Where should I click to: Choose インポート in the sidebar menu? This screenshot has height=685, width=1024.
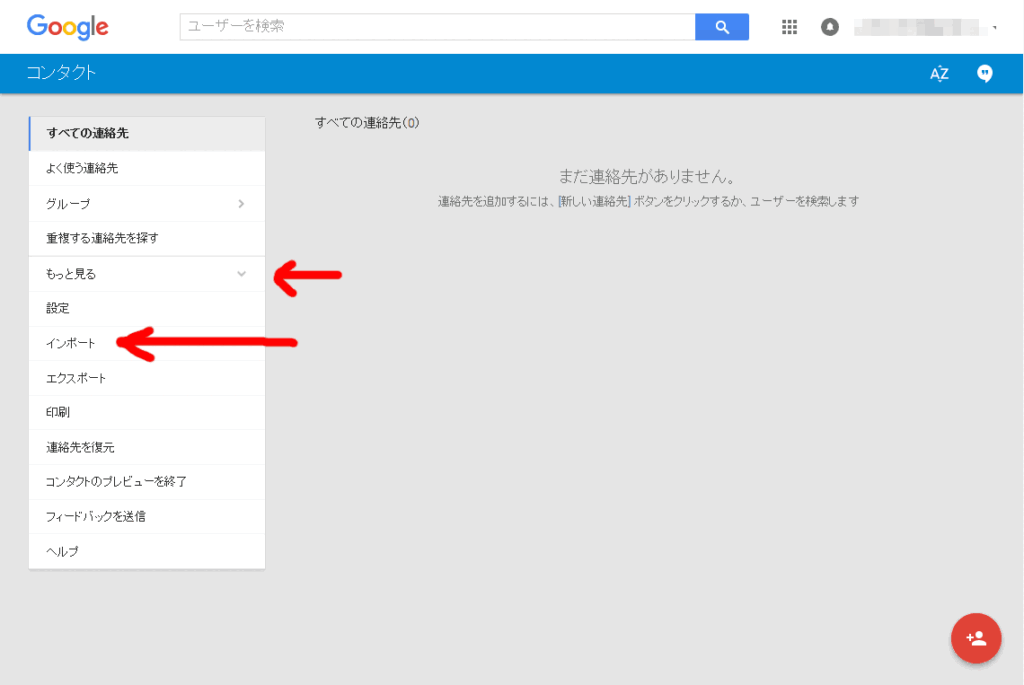coord(71,343)
